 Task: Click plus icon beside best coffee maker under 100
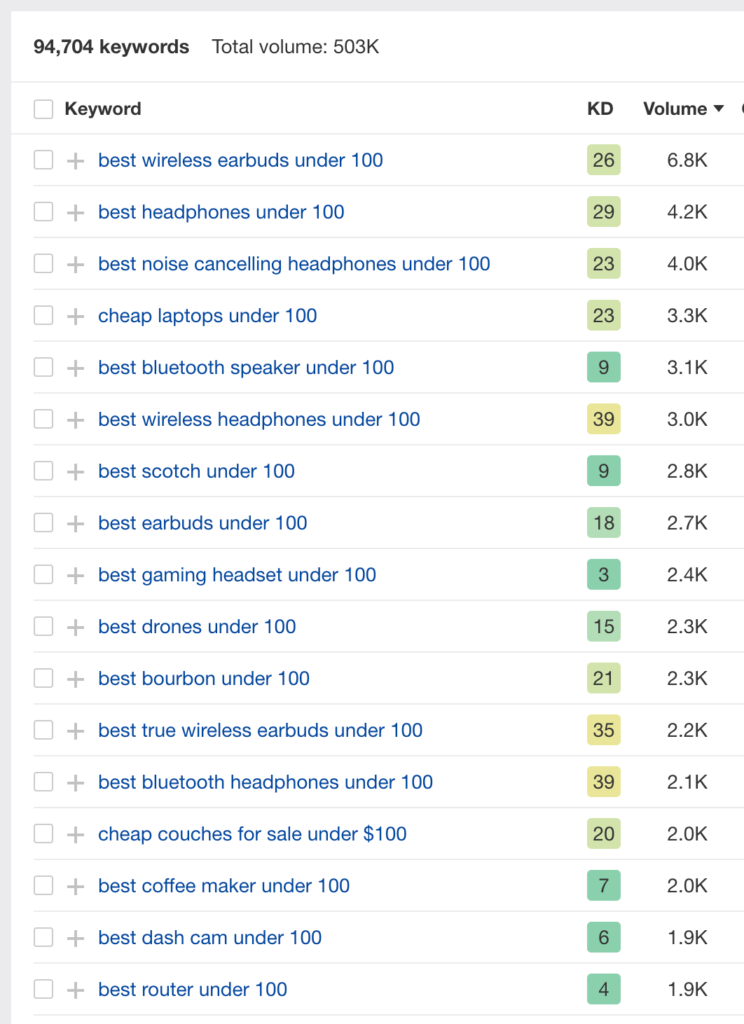(x=76, y=886)
